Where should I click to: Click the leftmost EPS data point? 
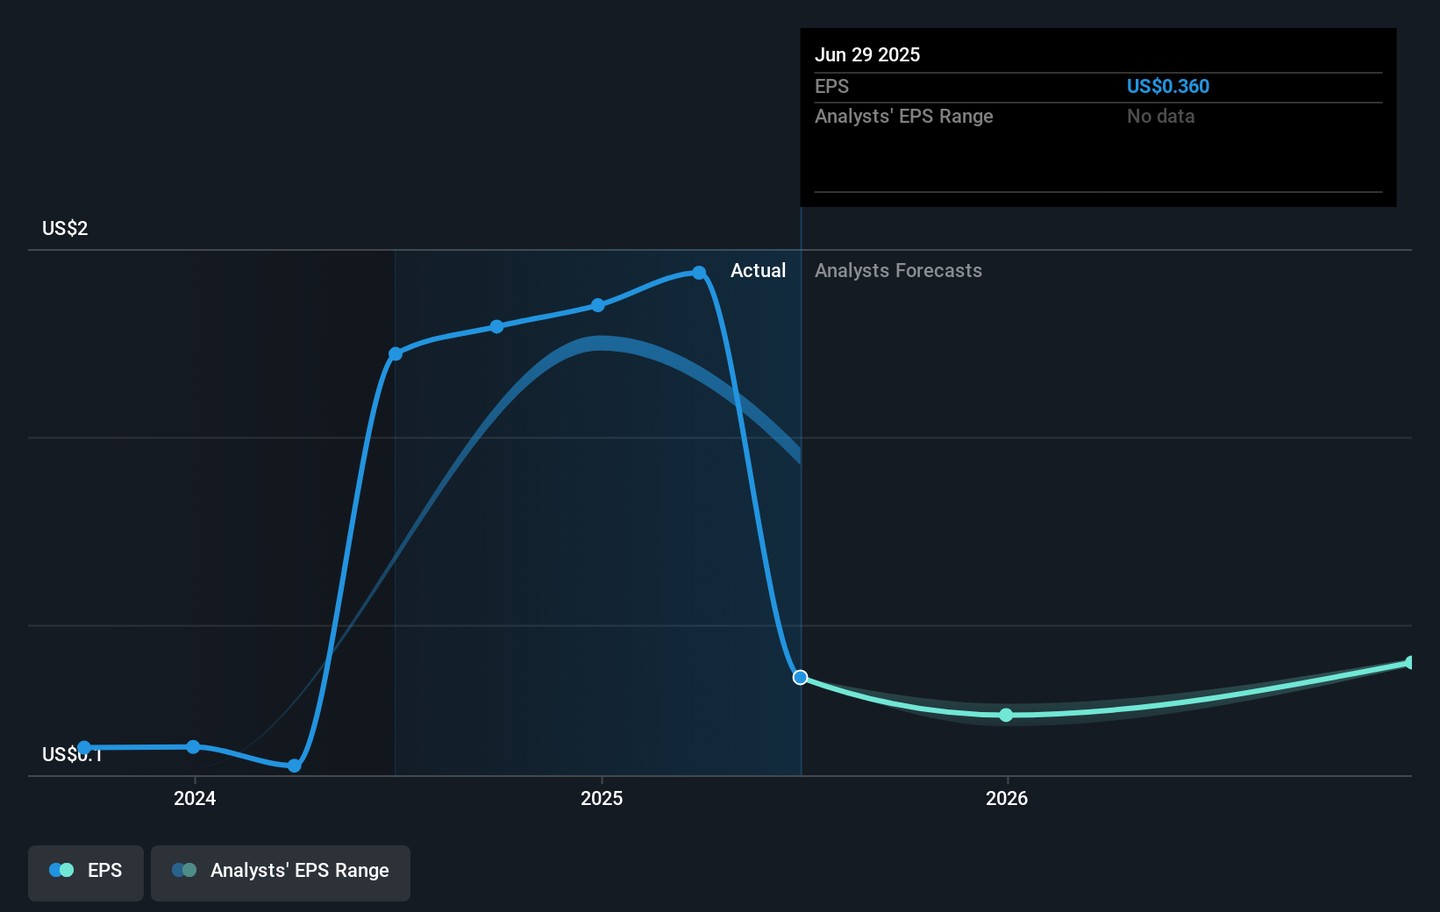[x=85, y=748]
